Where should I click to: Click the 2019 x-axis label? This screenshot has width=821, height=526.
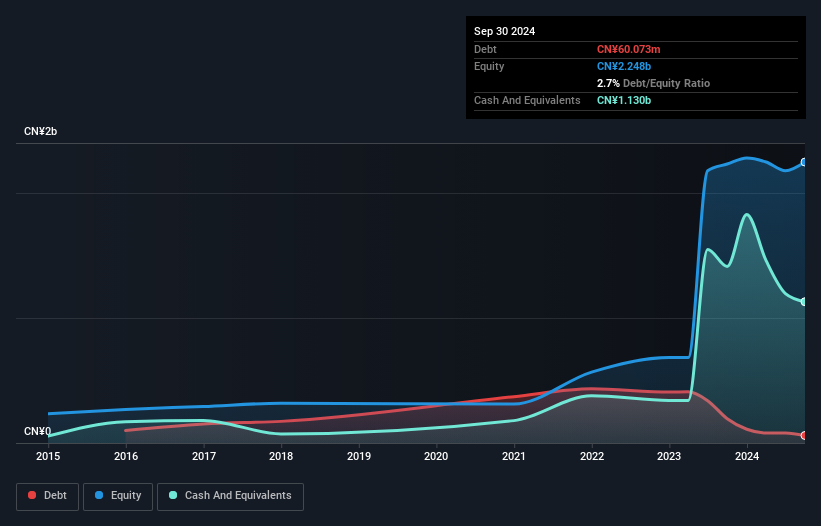pyautogui.click(x=359, y=456)
